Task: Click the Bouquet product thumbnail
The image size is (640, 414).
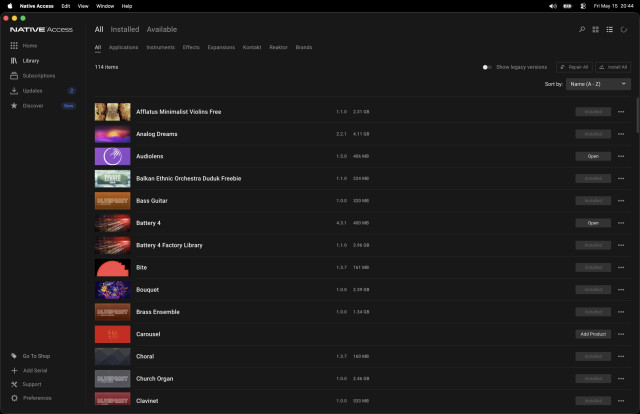Action: pos(113,290)
